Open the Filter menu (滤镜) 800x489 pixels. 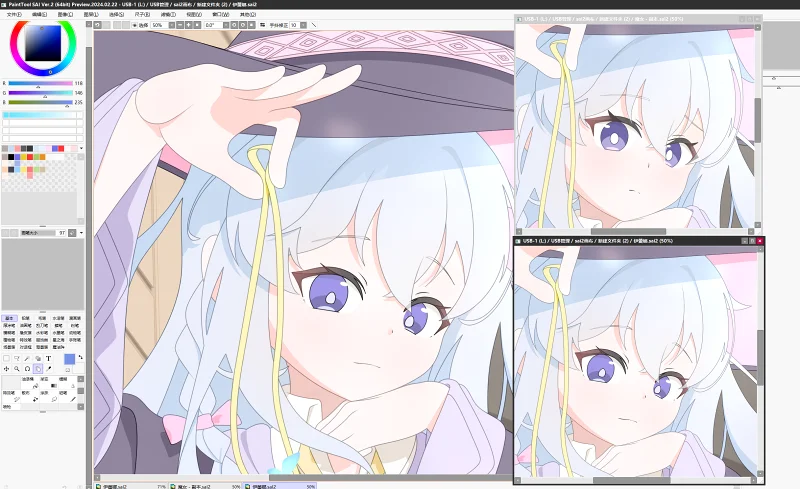168,14
